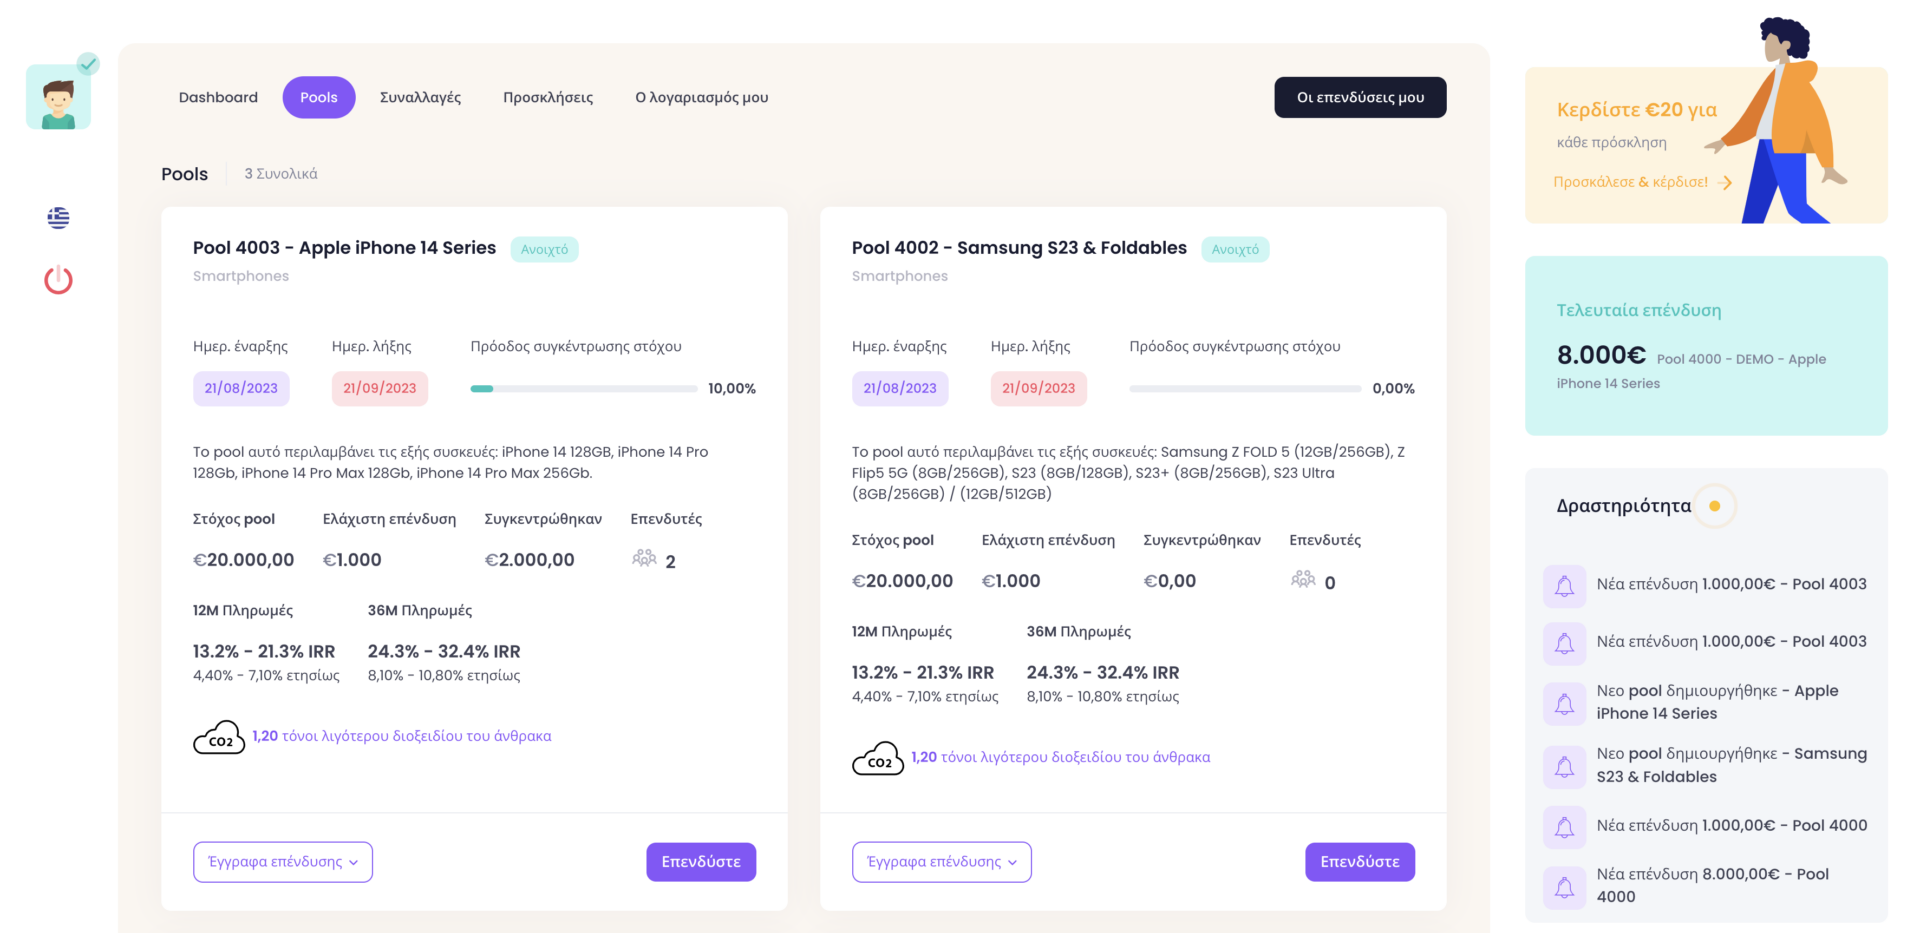
Task: Click the investors group icon in Pool 4003
Action: [644, 558]
